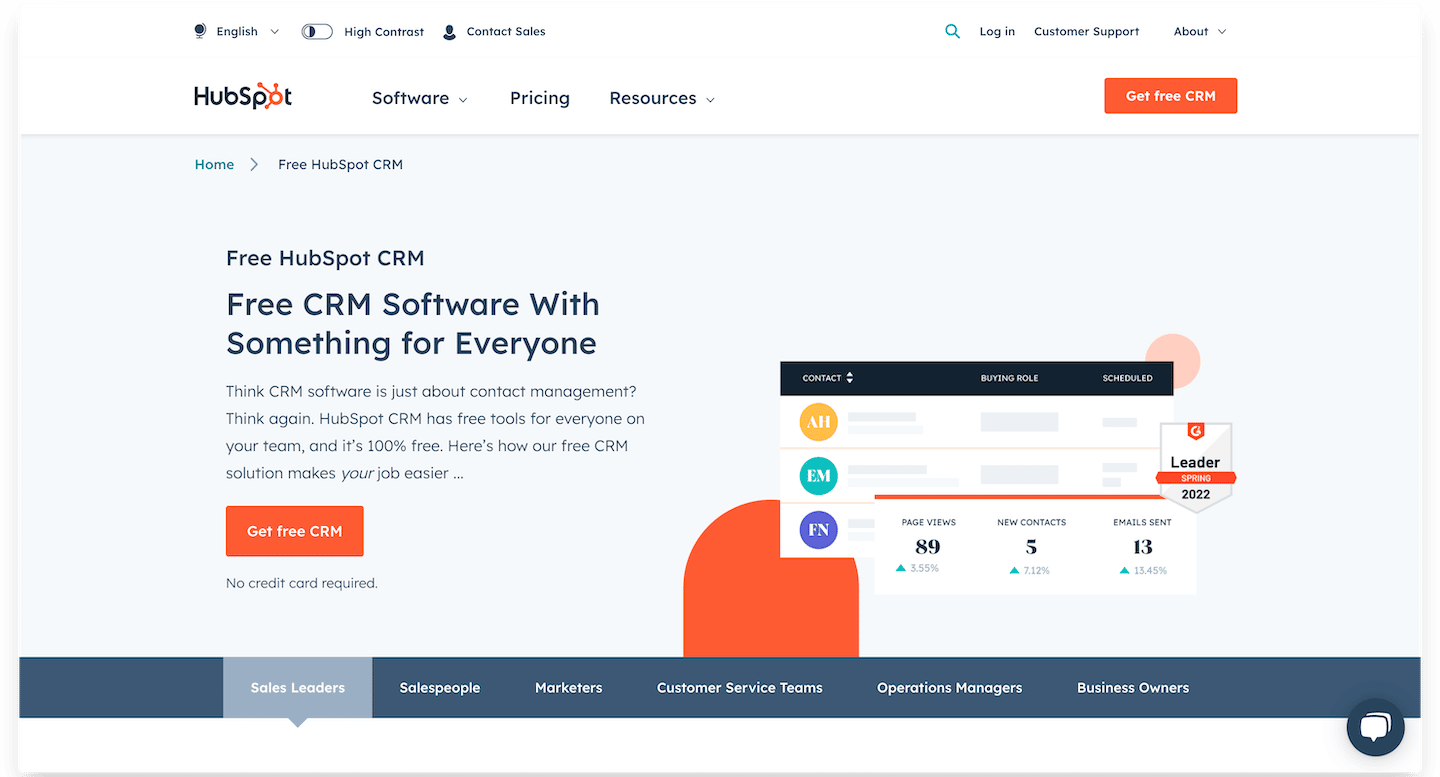Select the Sales Leaders tab
The height and width of the screenshot is (777, 1440).
click(x=297, y=687)
